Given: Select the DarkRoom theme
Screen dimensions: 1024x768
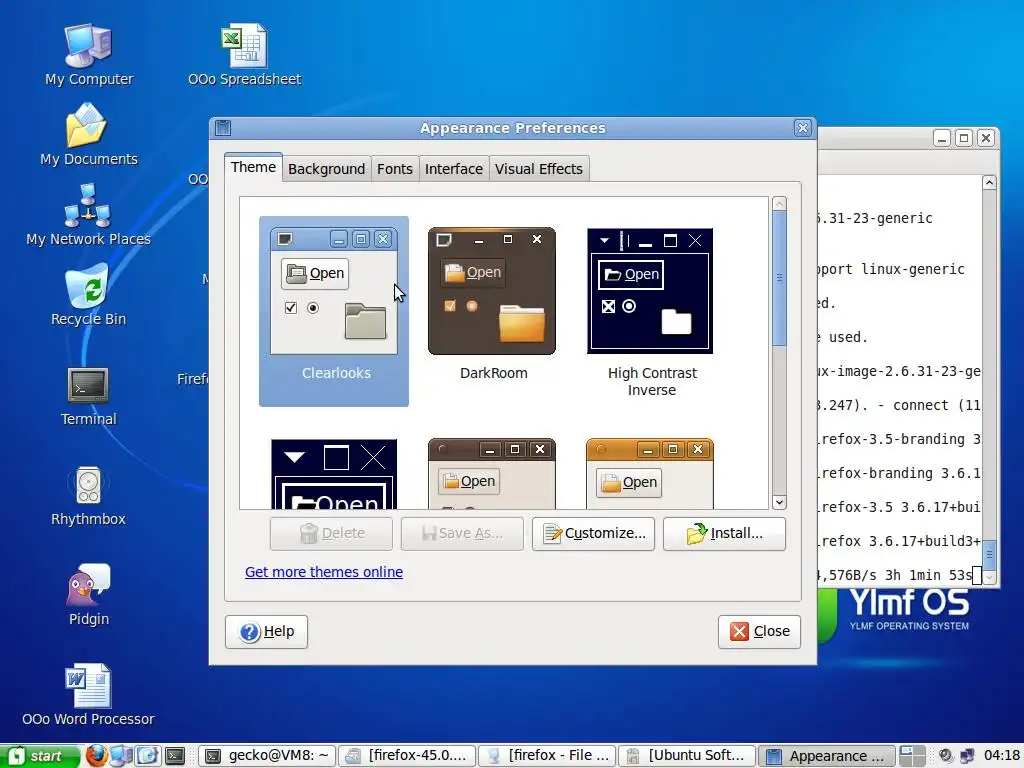Looking at the screenshot, I should 492,305.
